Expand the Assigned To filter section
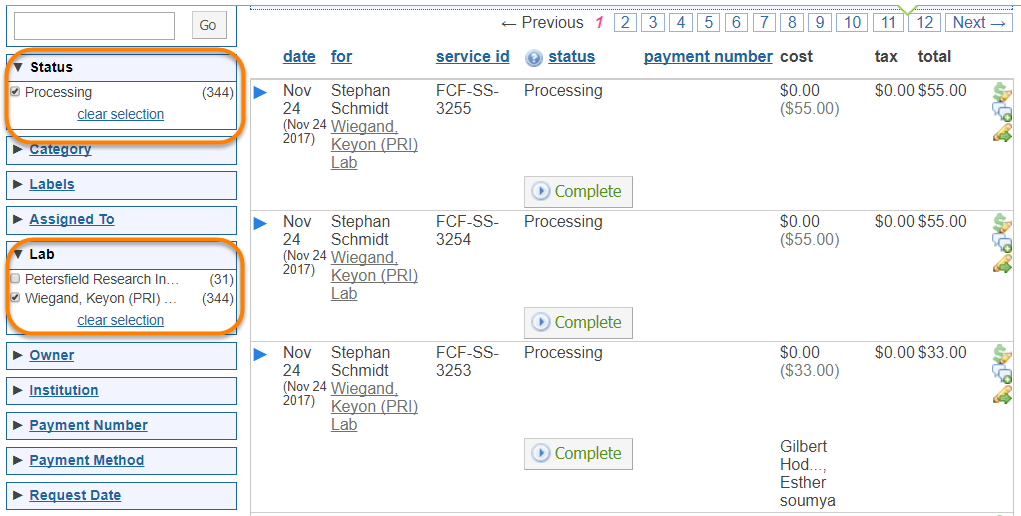The width and height of the screenshot is (1021, 516). click(x=71, y=220)
